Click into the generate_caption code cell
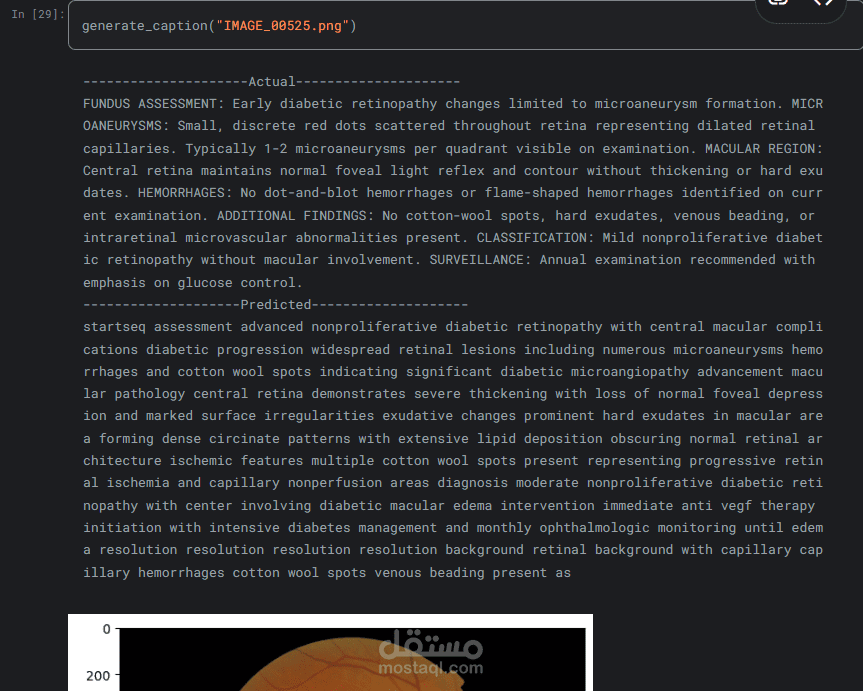This screenshot has width=863, height=691. (x=465, y=25)
